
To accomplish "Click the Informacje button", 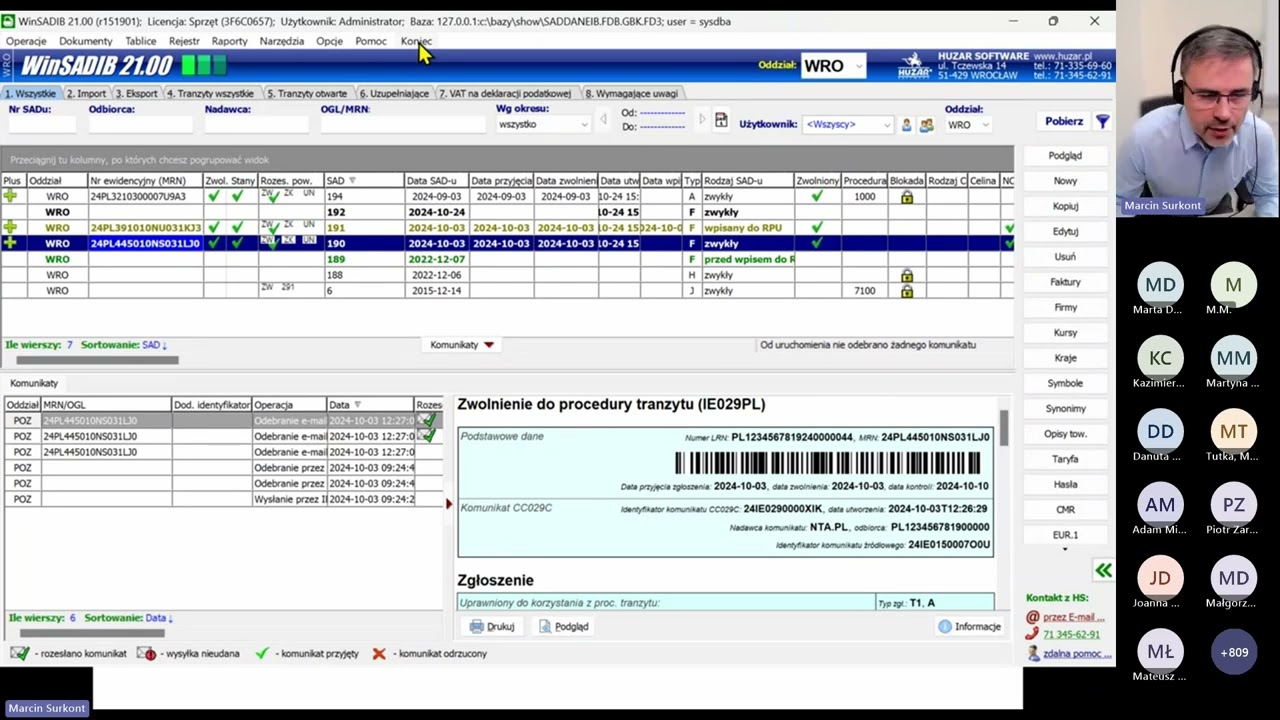I will 969,627.
